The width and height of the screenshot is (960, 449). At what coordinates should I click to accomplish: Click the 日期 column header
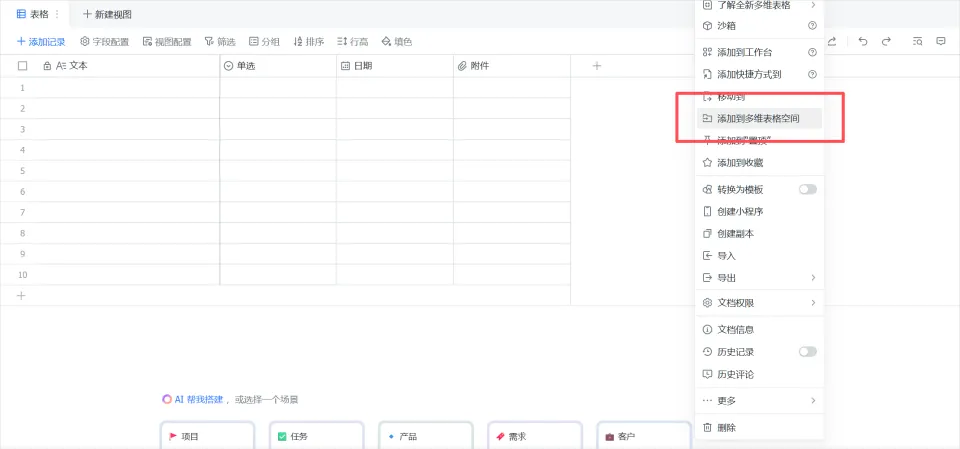click(395, 66)
